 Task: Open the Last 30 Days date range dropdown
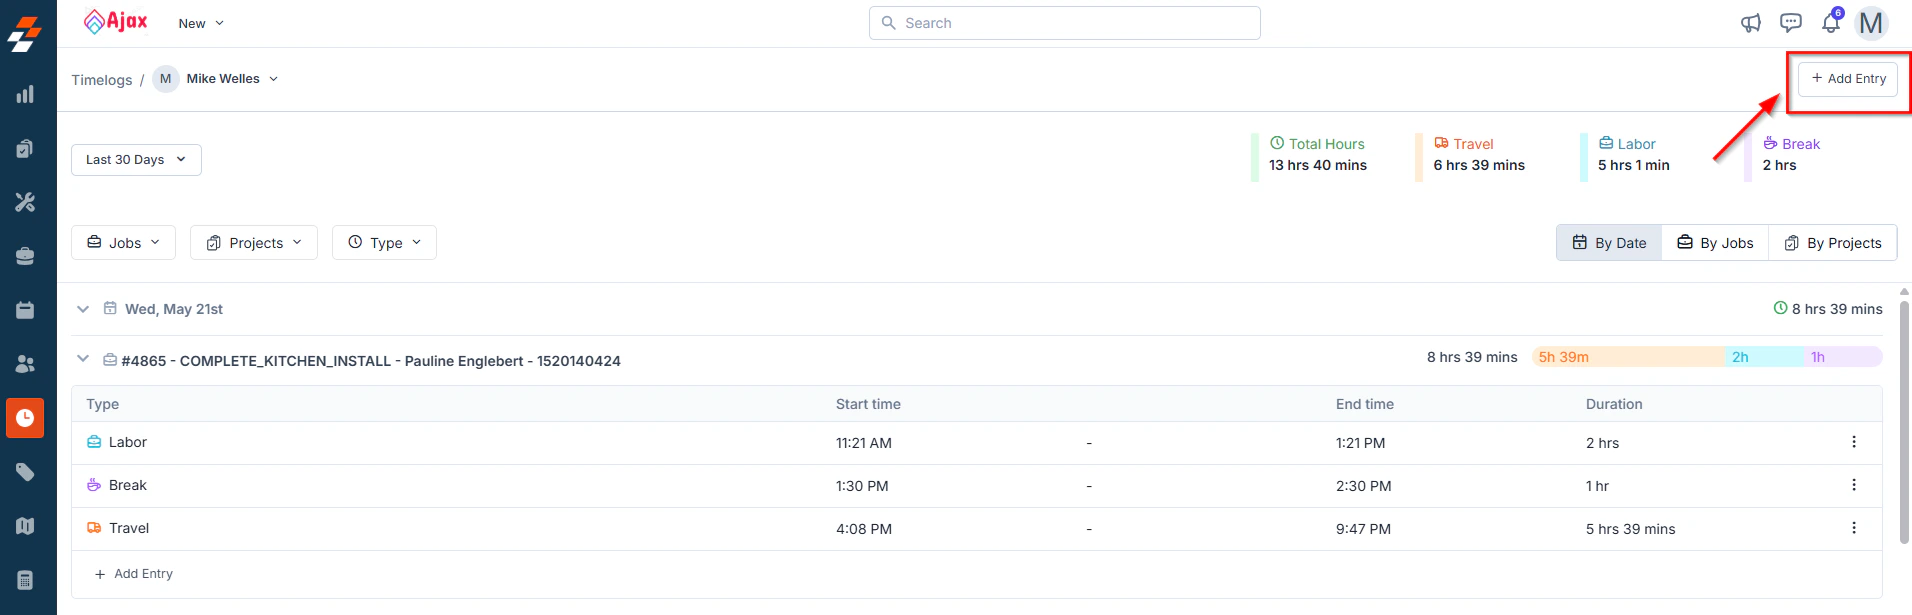[136, 160]
